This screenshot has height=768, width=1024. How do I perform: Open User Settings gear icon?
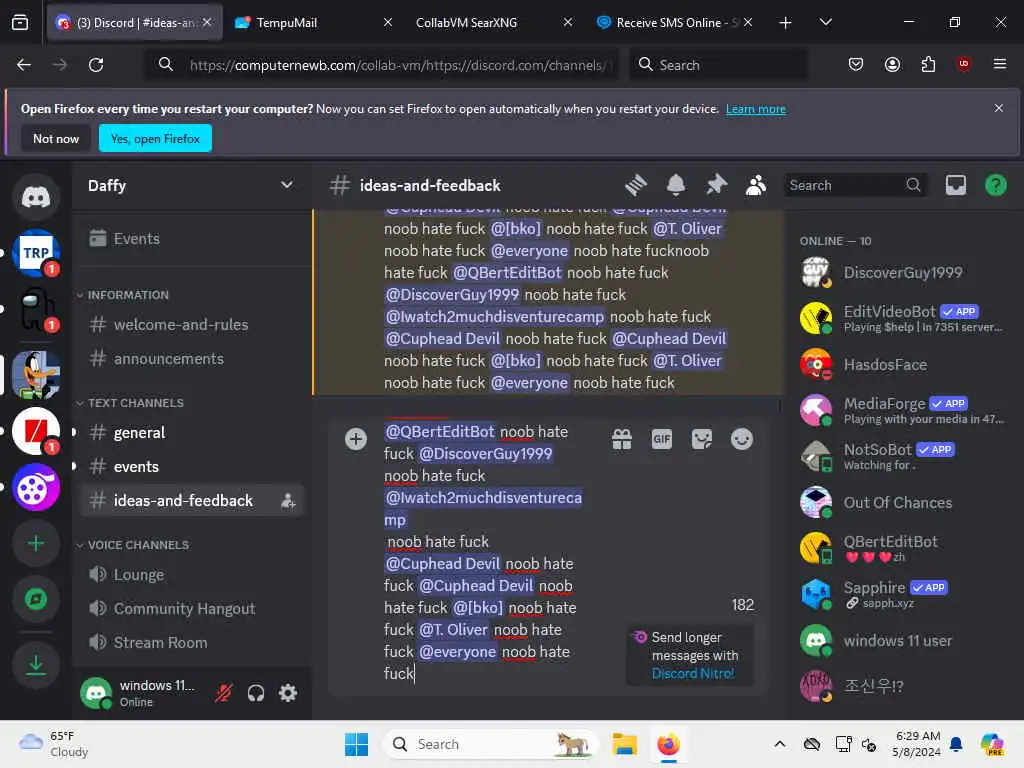[288, 693]
